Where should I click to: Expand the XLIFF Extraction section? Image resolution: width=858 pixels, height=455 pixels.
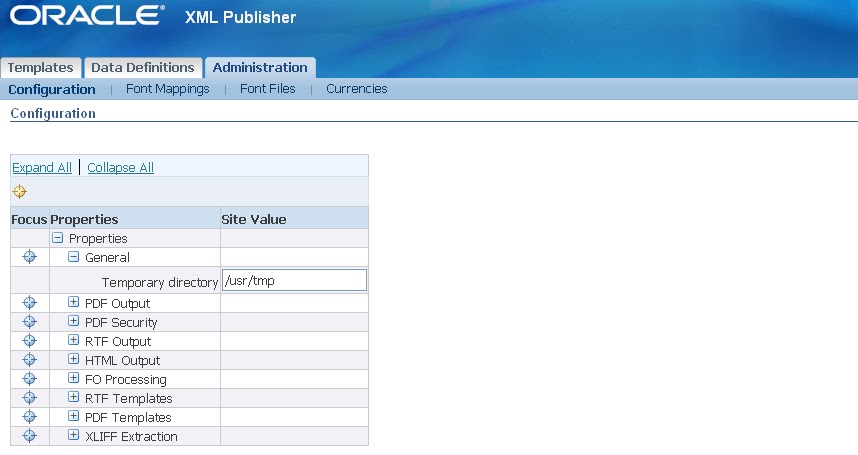click(73, 435)
